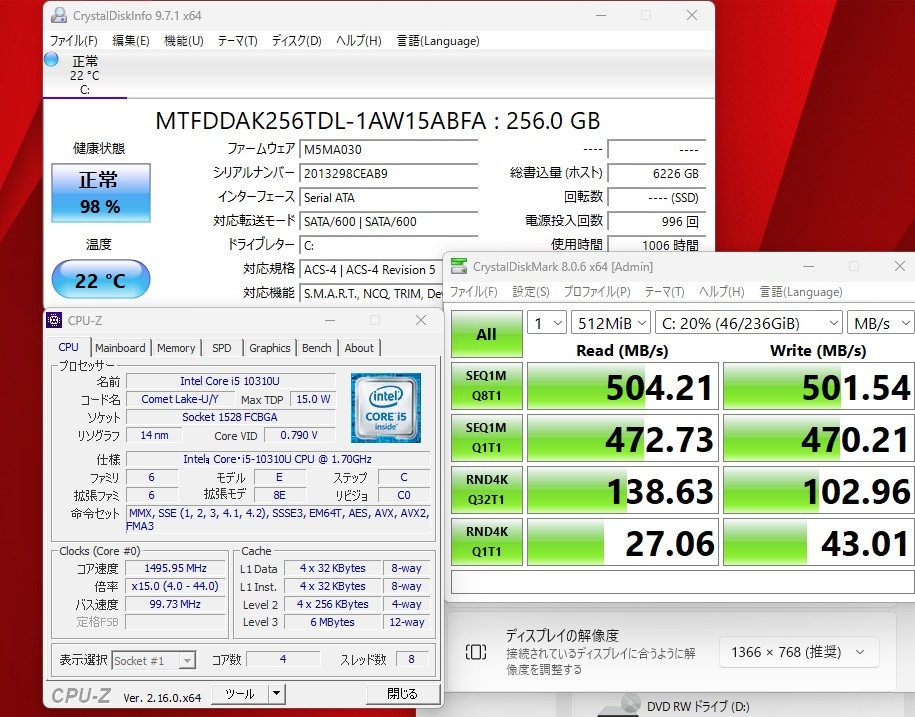Open ファイル(F) menu in CrystalDiskMark

tap(473, 292)
